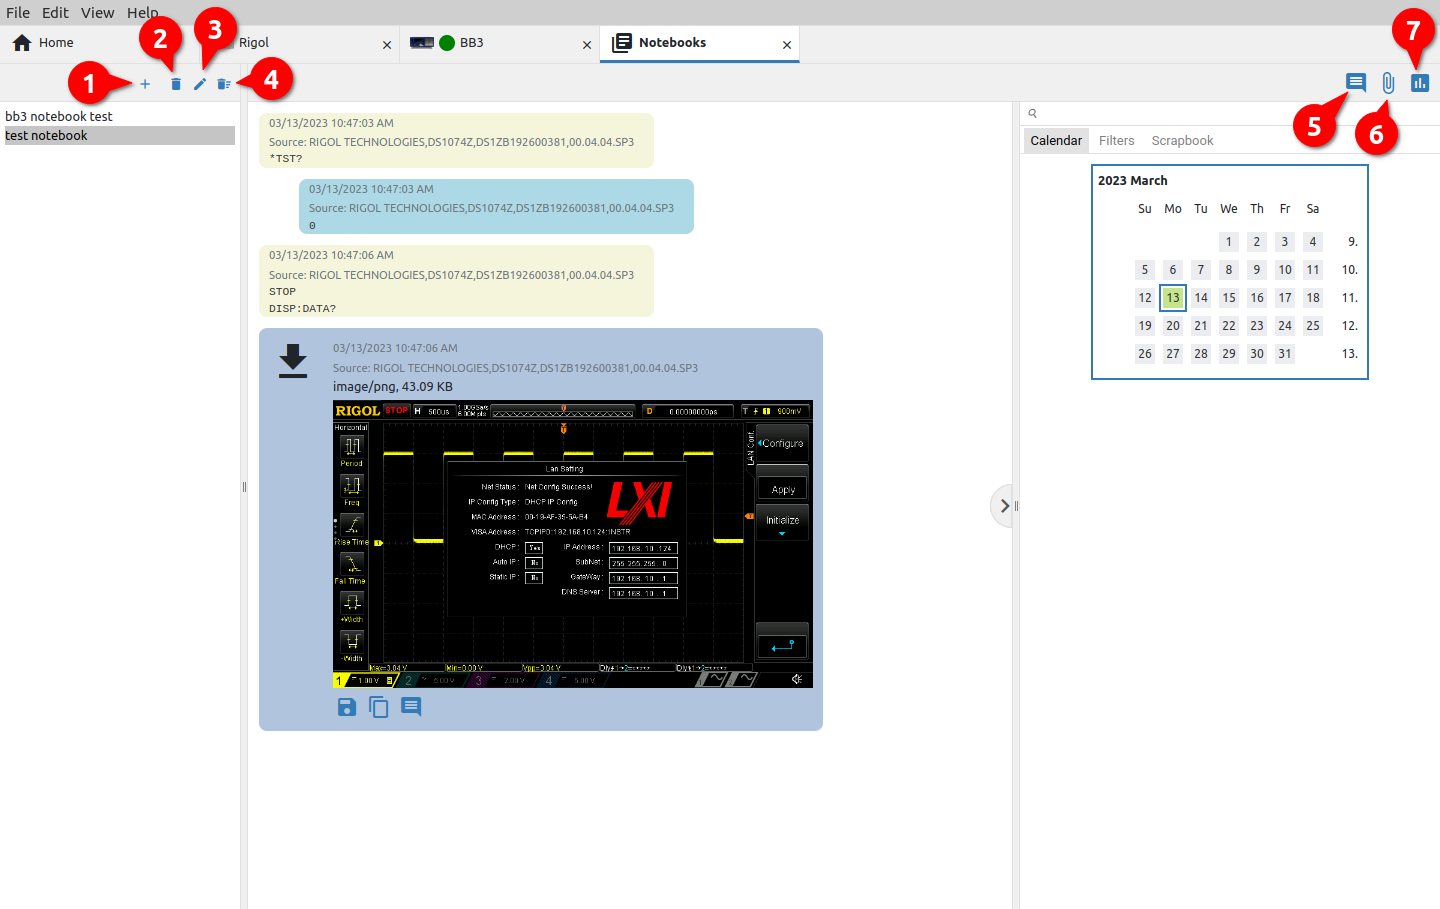The height and width of the screenshot is (909, 1440).
Task: Click the Home tab house icon
Action: coord(22,43)
